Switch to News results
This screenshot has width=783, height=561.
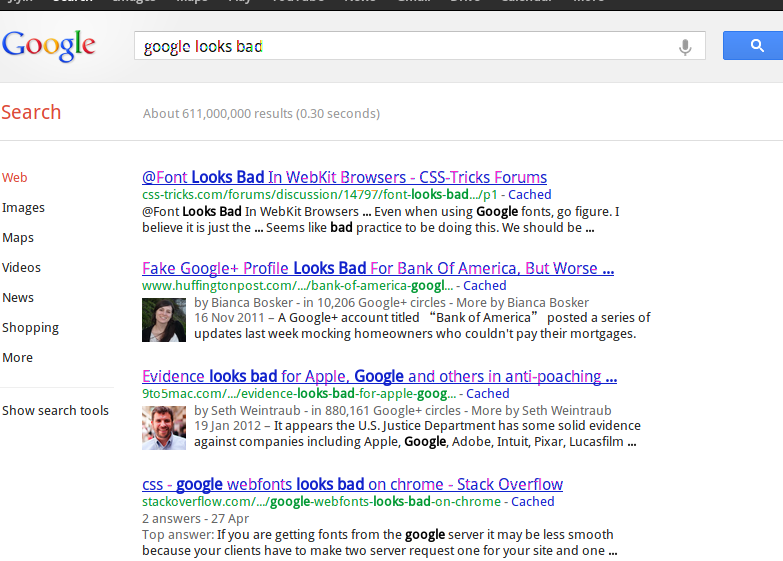17,297
